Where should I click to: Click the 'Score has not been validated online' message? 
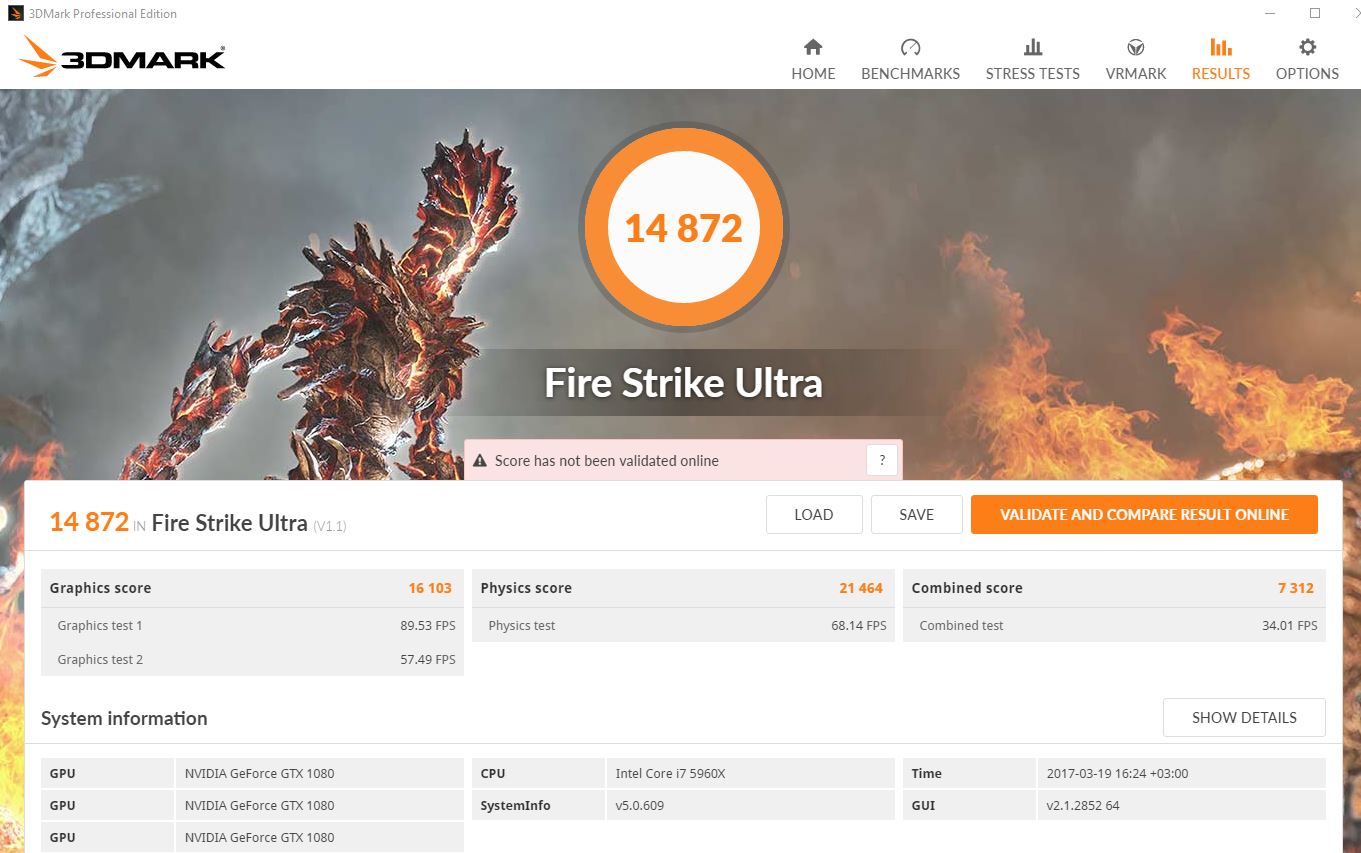607,461
